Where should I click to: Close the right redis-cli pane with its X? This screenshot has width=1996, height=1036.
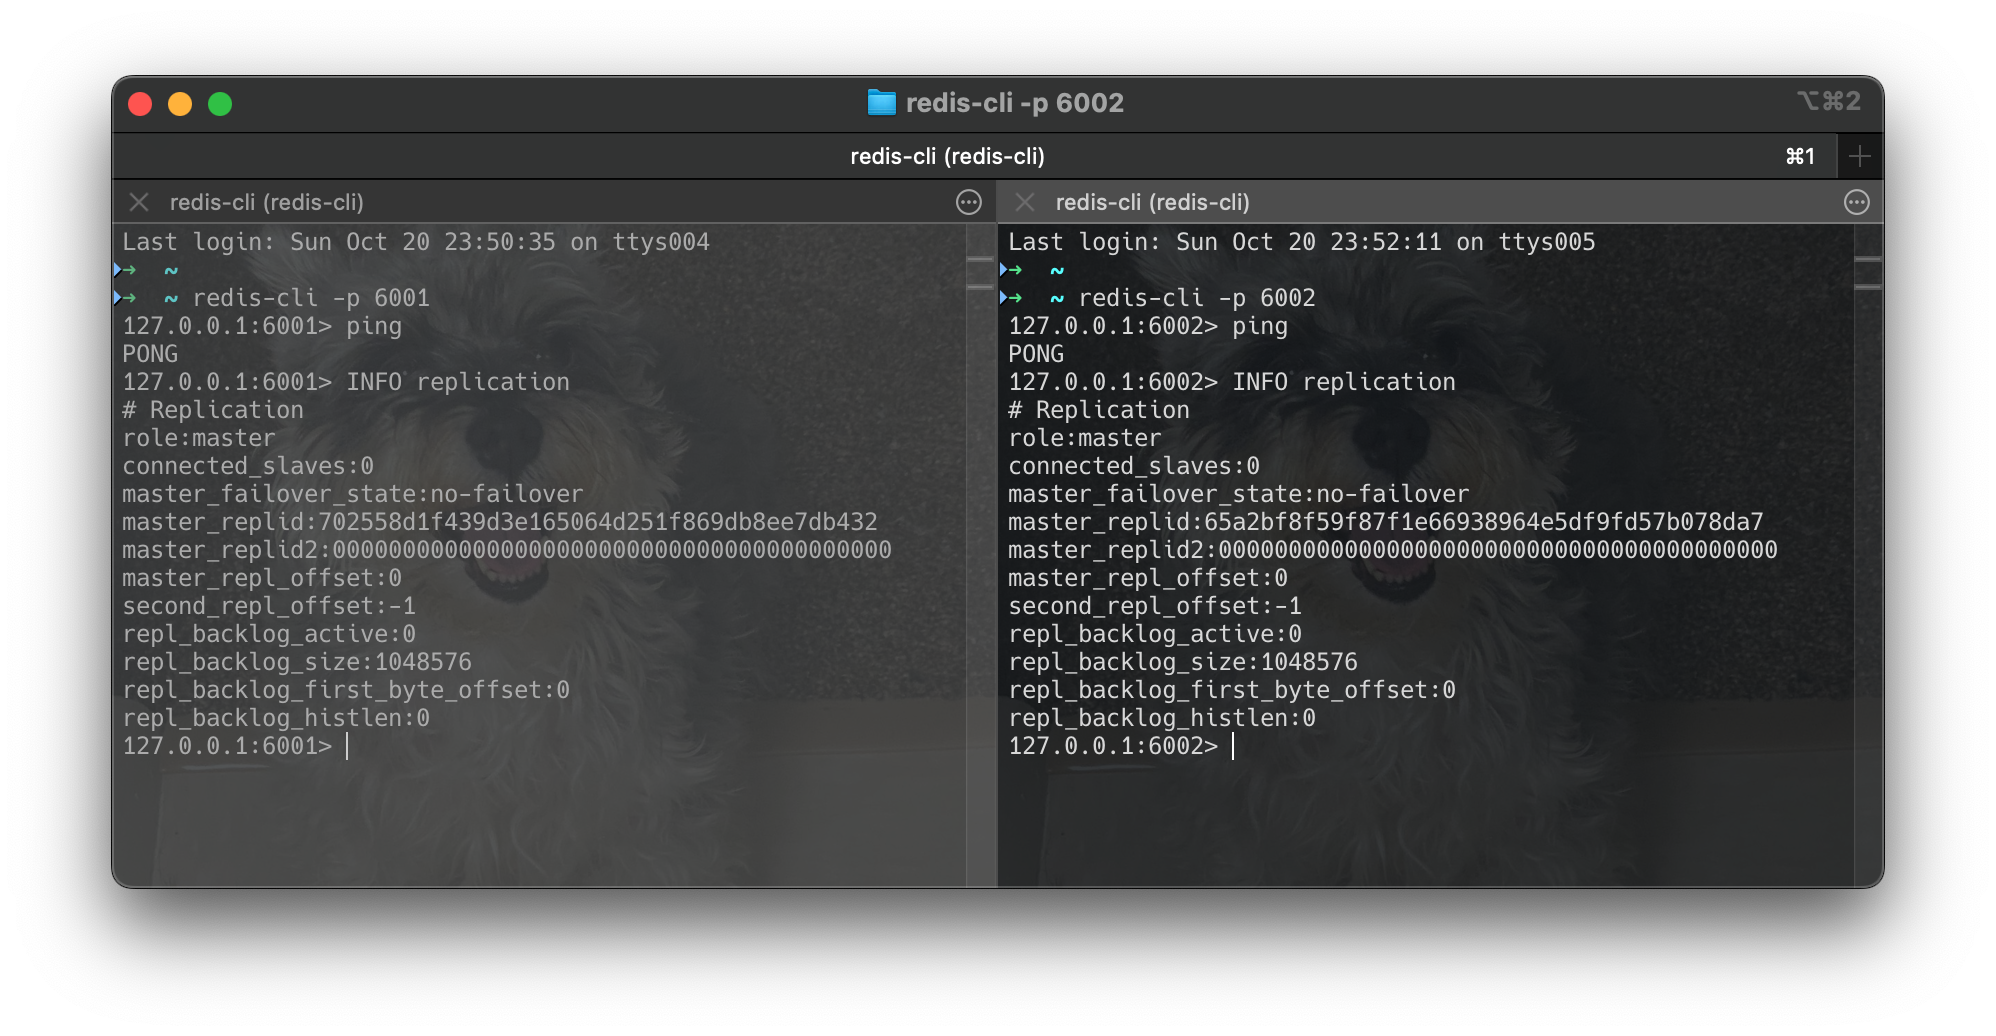click(1024, 202)
